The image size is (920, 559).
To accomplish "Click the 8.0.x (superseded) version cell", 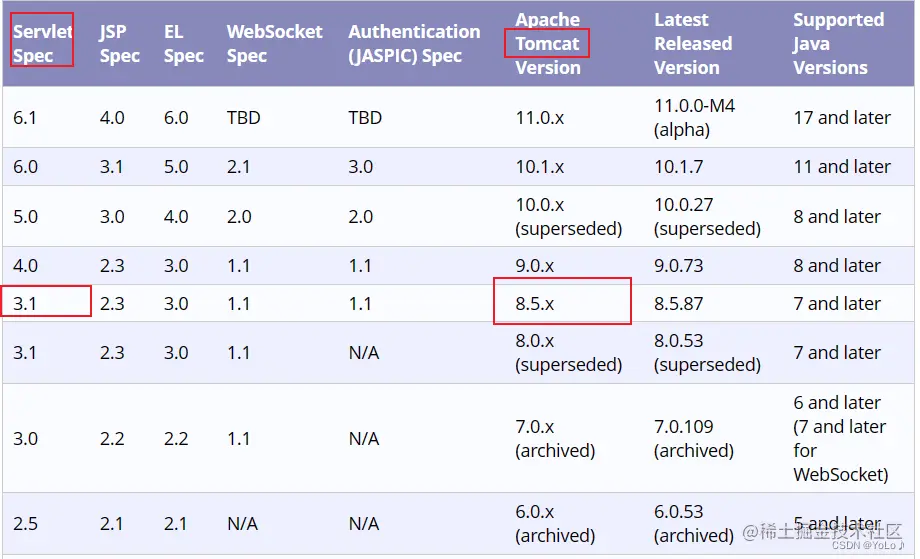I will (569, 353).
